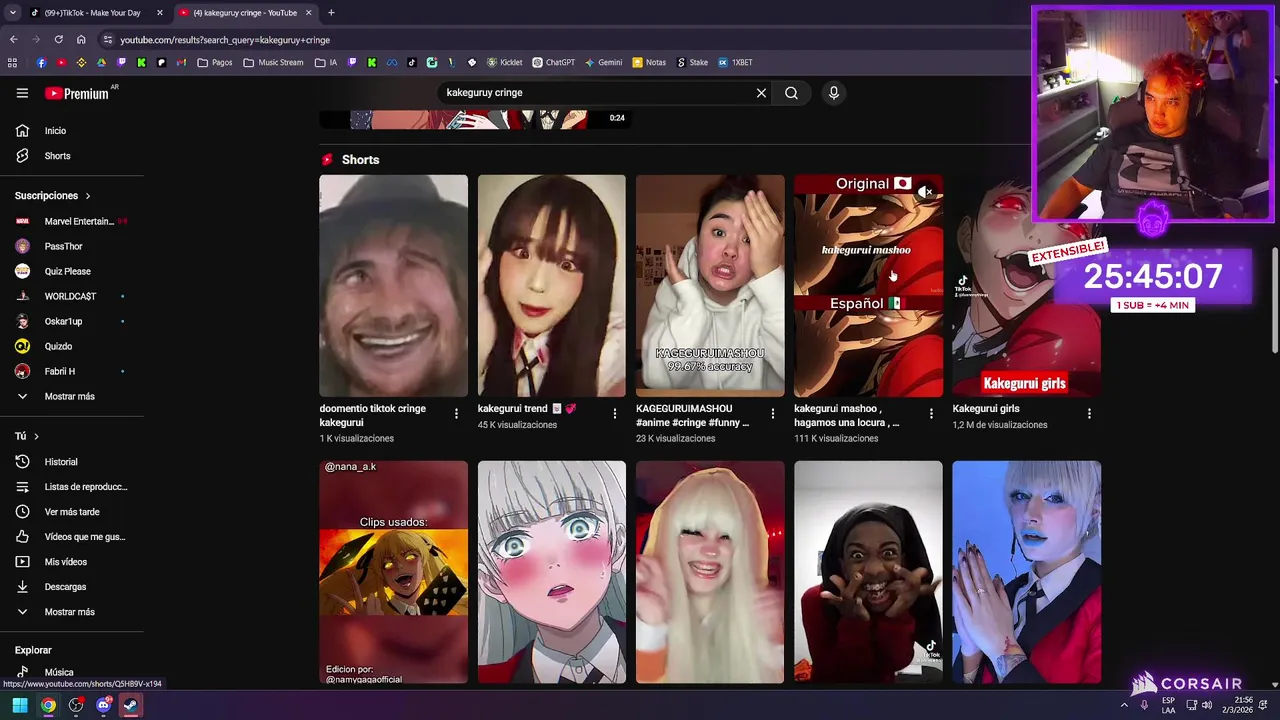This screenshot has width=1280, height=720.
Task: Open the Pagos bookmarks folder
Action: click(215, 62)
